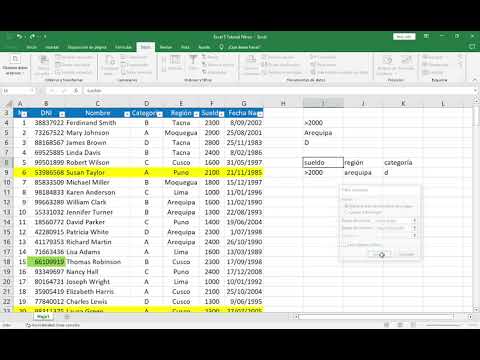This screenshot has height=360, width=480.
Task: Open the DNI column filter dropdown
Action: [x=62, y=114]
